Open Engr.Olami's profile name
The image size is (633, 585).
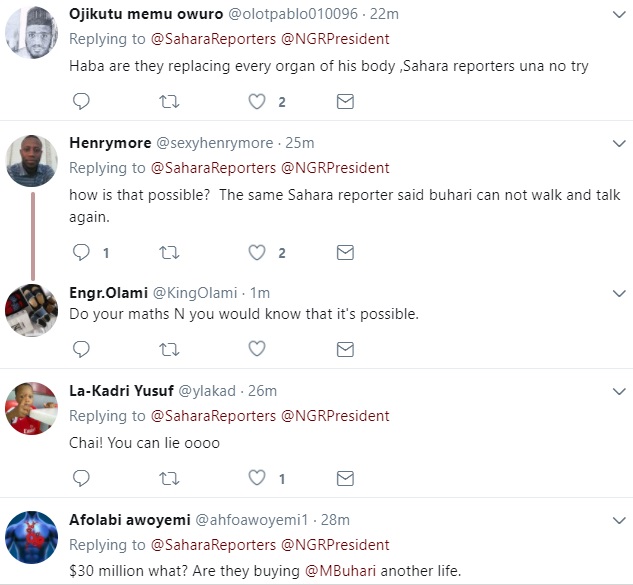108,293
